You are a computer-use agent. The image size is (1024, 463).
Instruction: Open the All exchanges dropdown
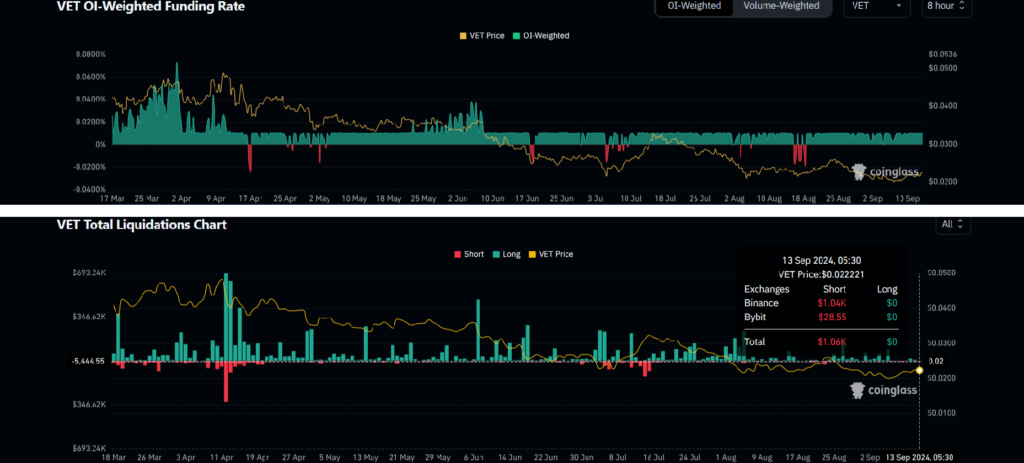pyautogui.click(x=953, y=224)
